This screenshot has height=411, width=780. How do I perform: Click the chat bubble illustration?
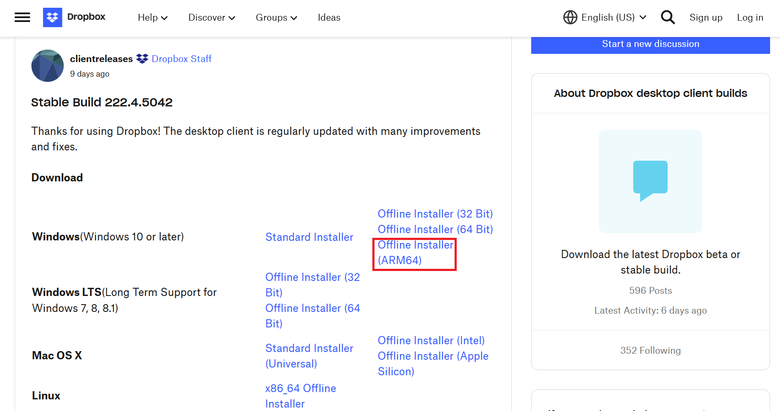(650, 181)
